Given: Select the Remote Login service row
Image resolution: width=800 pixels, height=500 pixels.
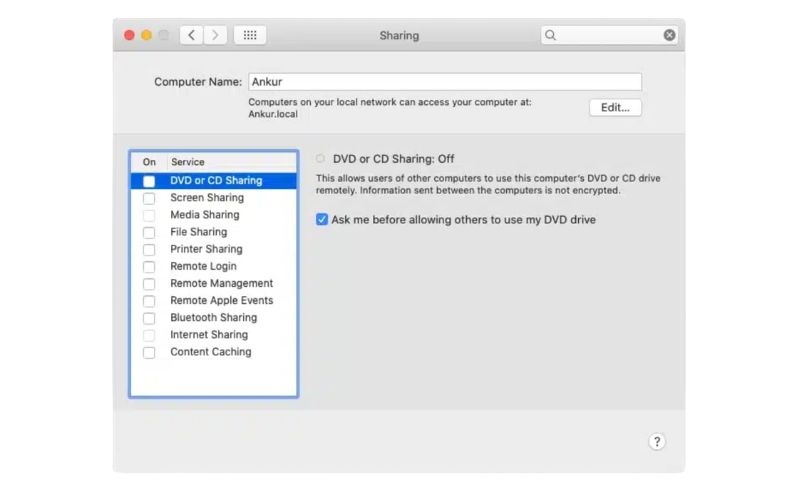Looking at the screenshot, I should 214,266.
